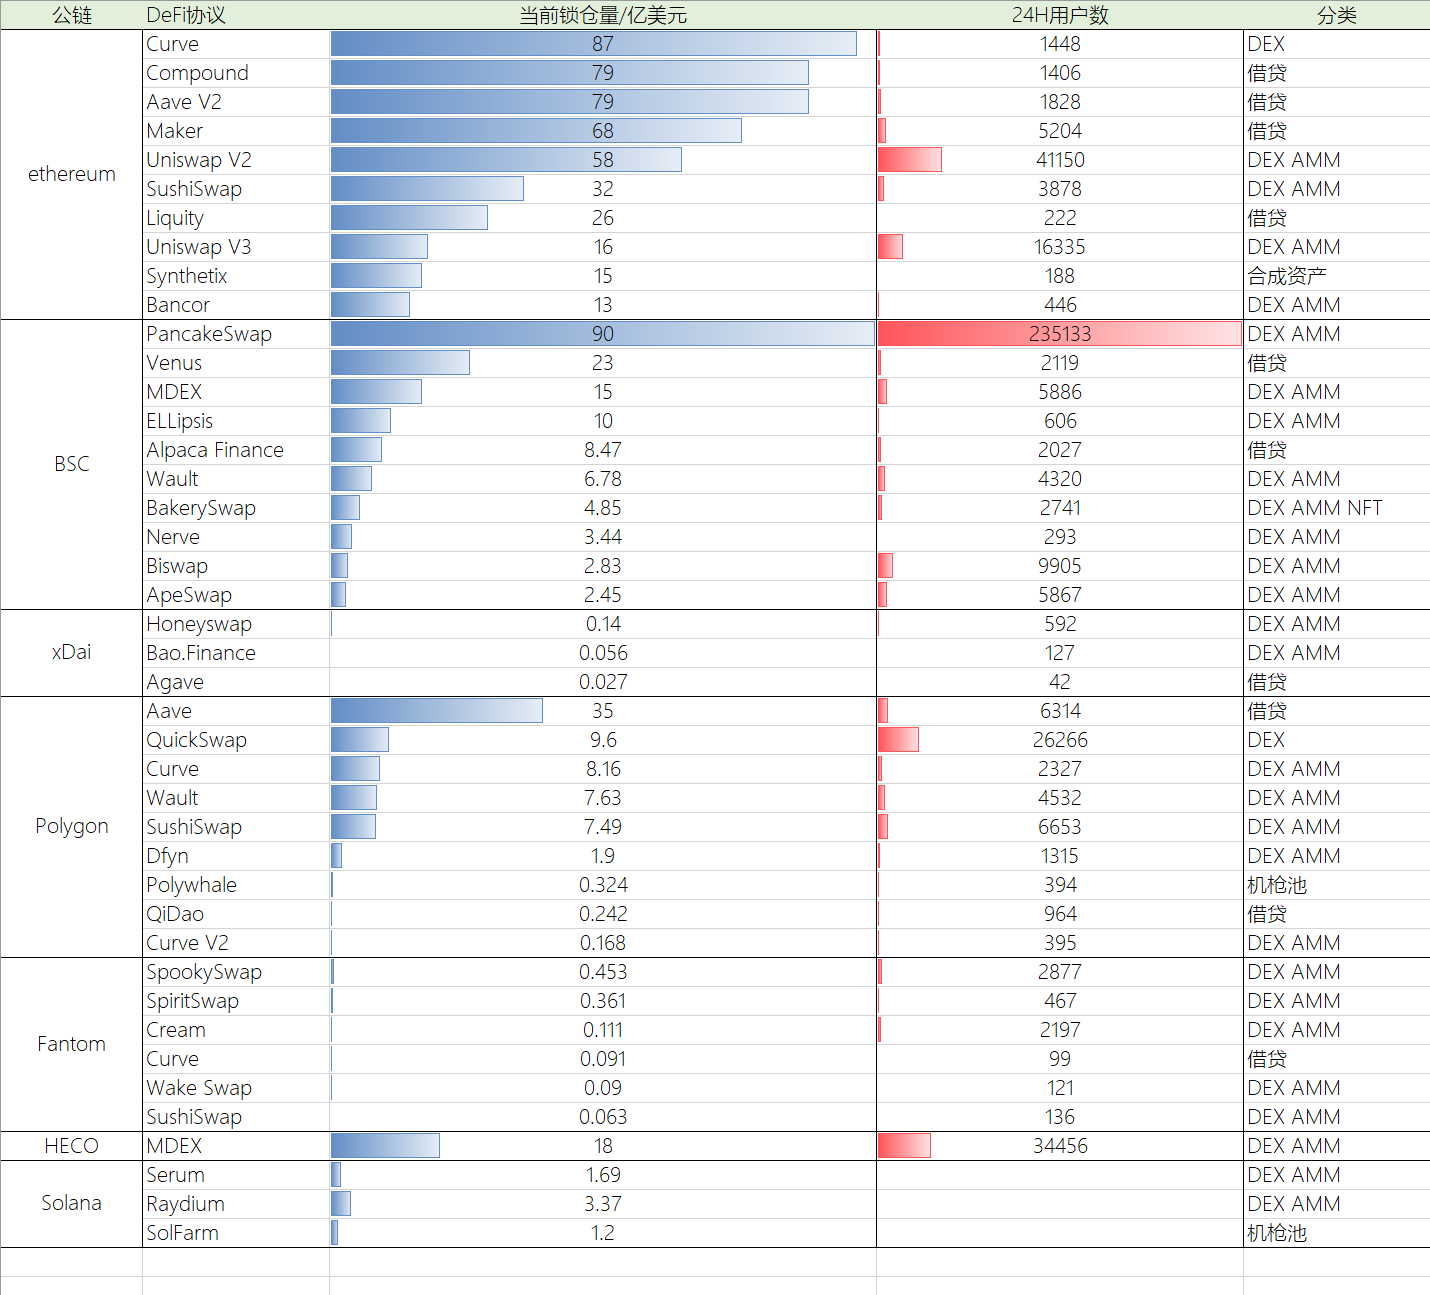Click the DeFi协议 column header
This screenshot has width=1430, height=1295.
pos(236,15)
